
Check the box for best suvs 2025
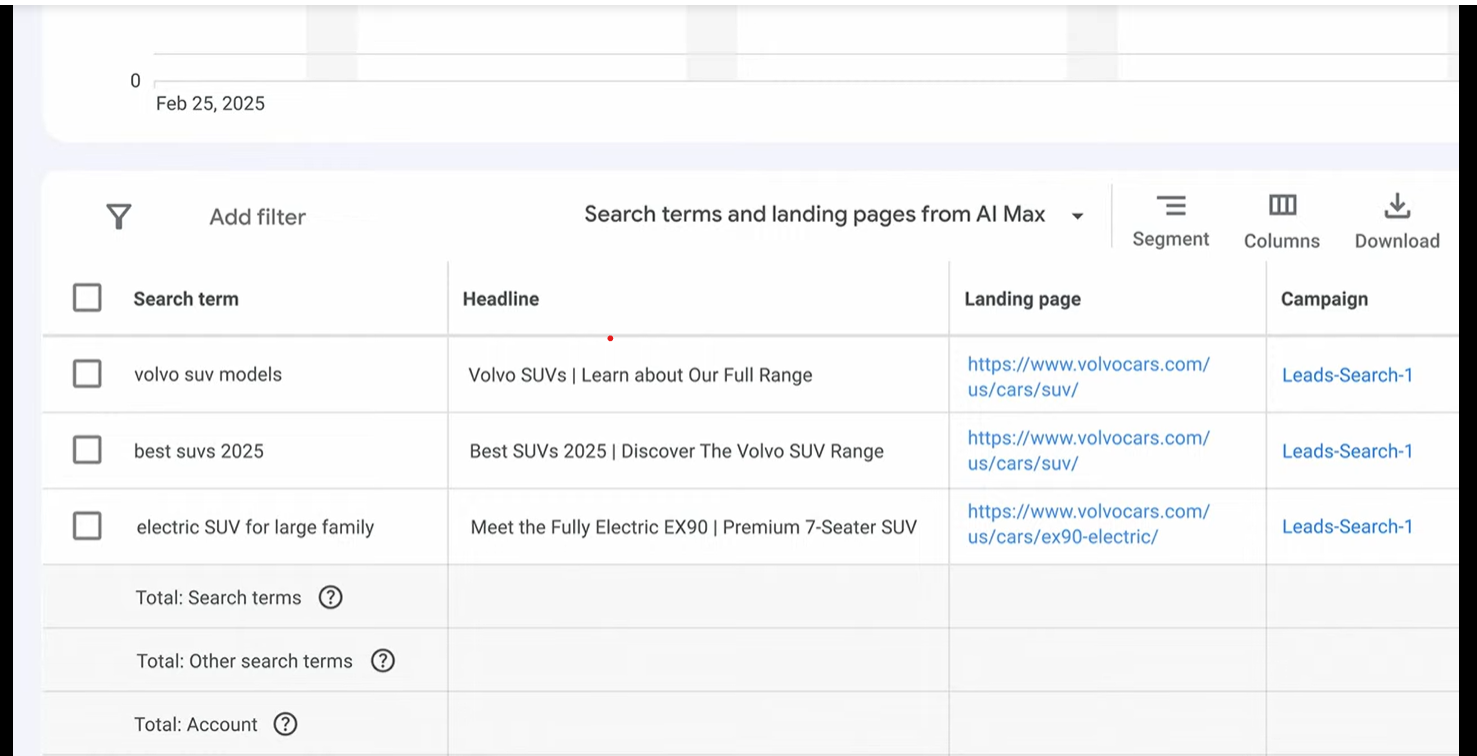tap(87, 450)
